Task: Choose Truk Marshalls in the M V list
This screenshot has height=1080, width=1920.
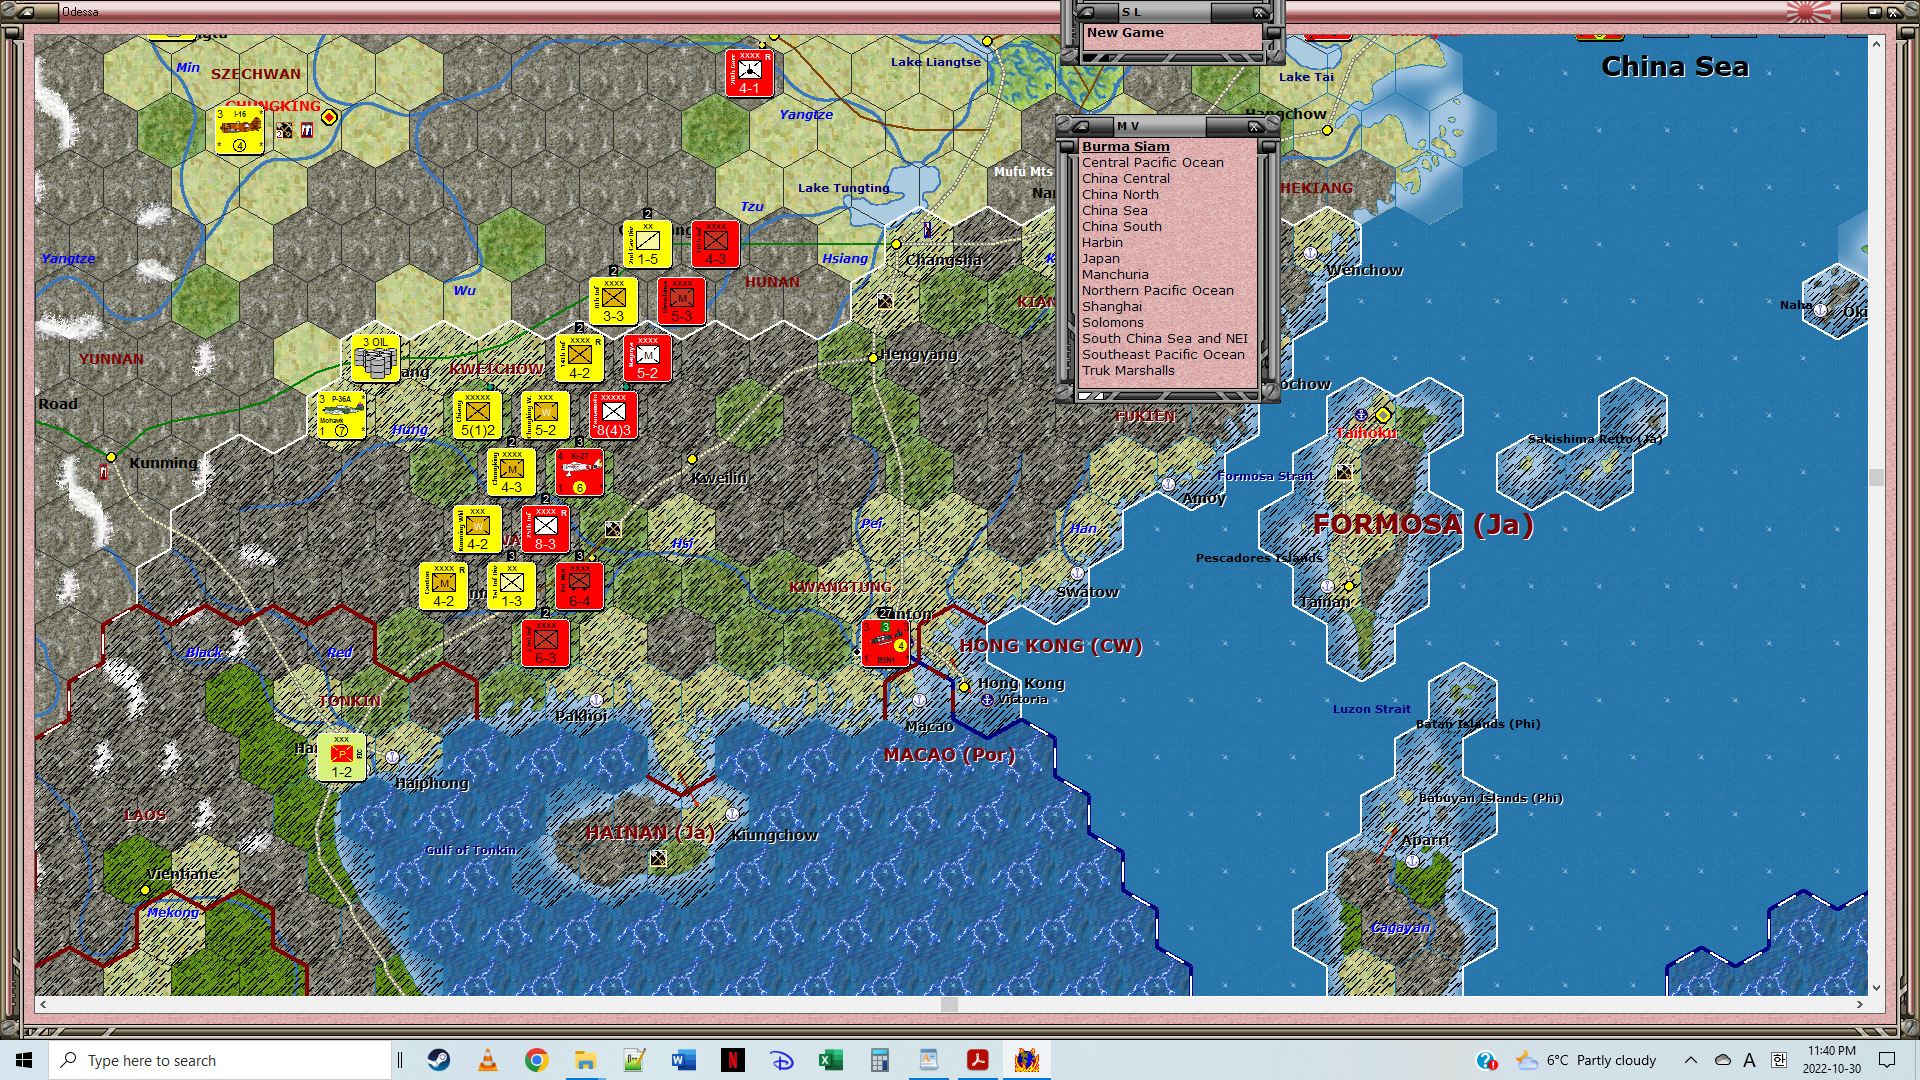Action: click(1128, 371)
